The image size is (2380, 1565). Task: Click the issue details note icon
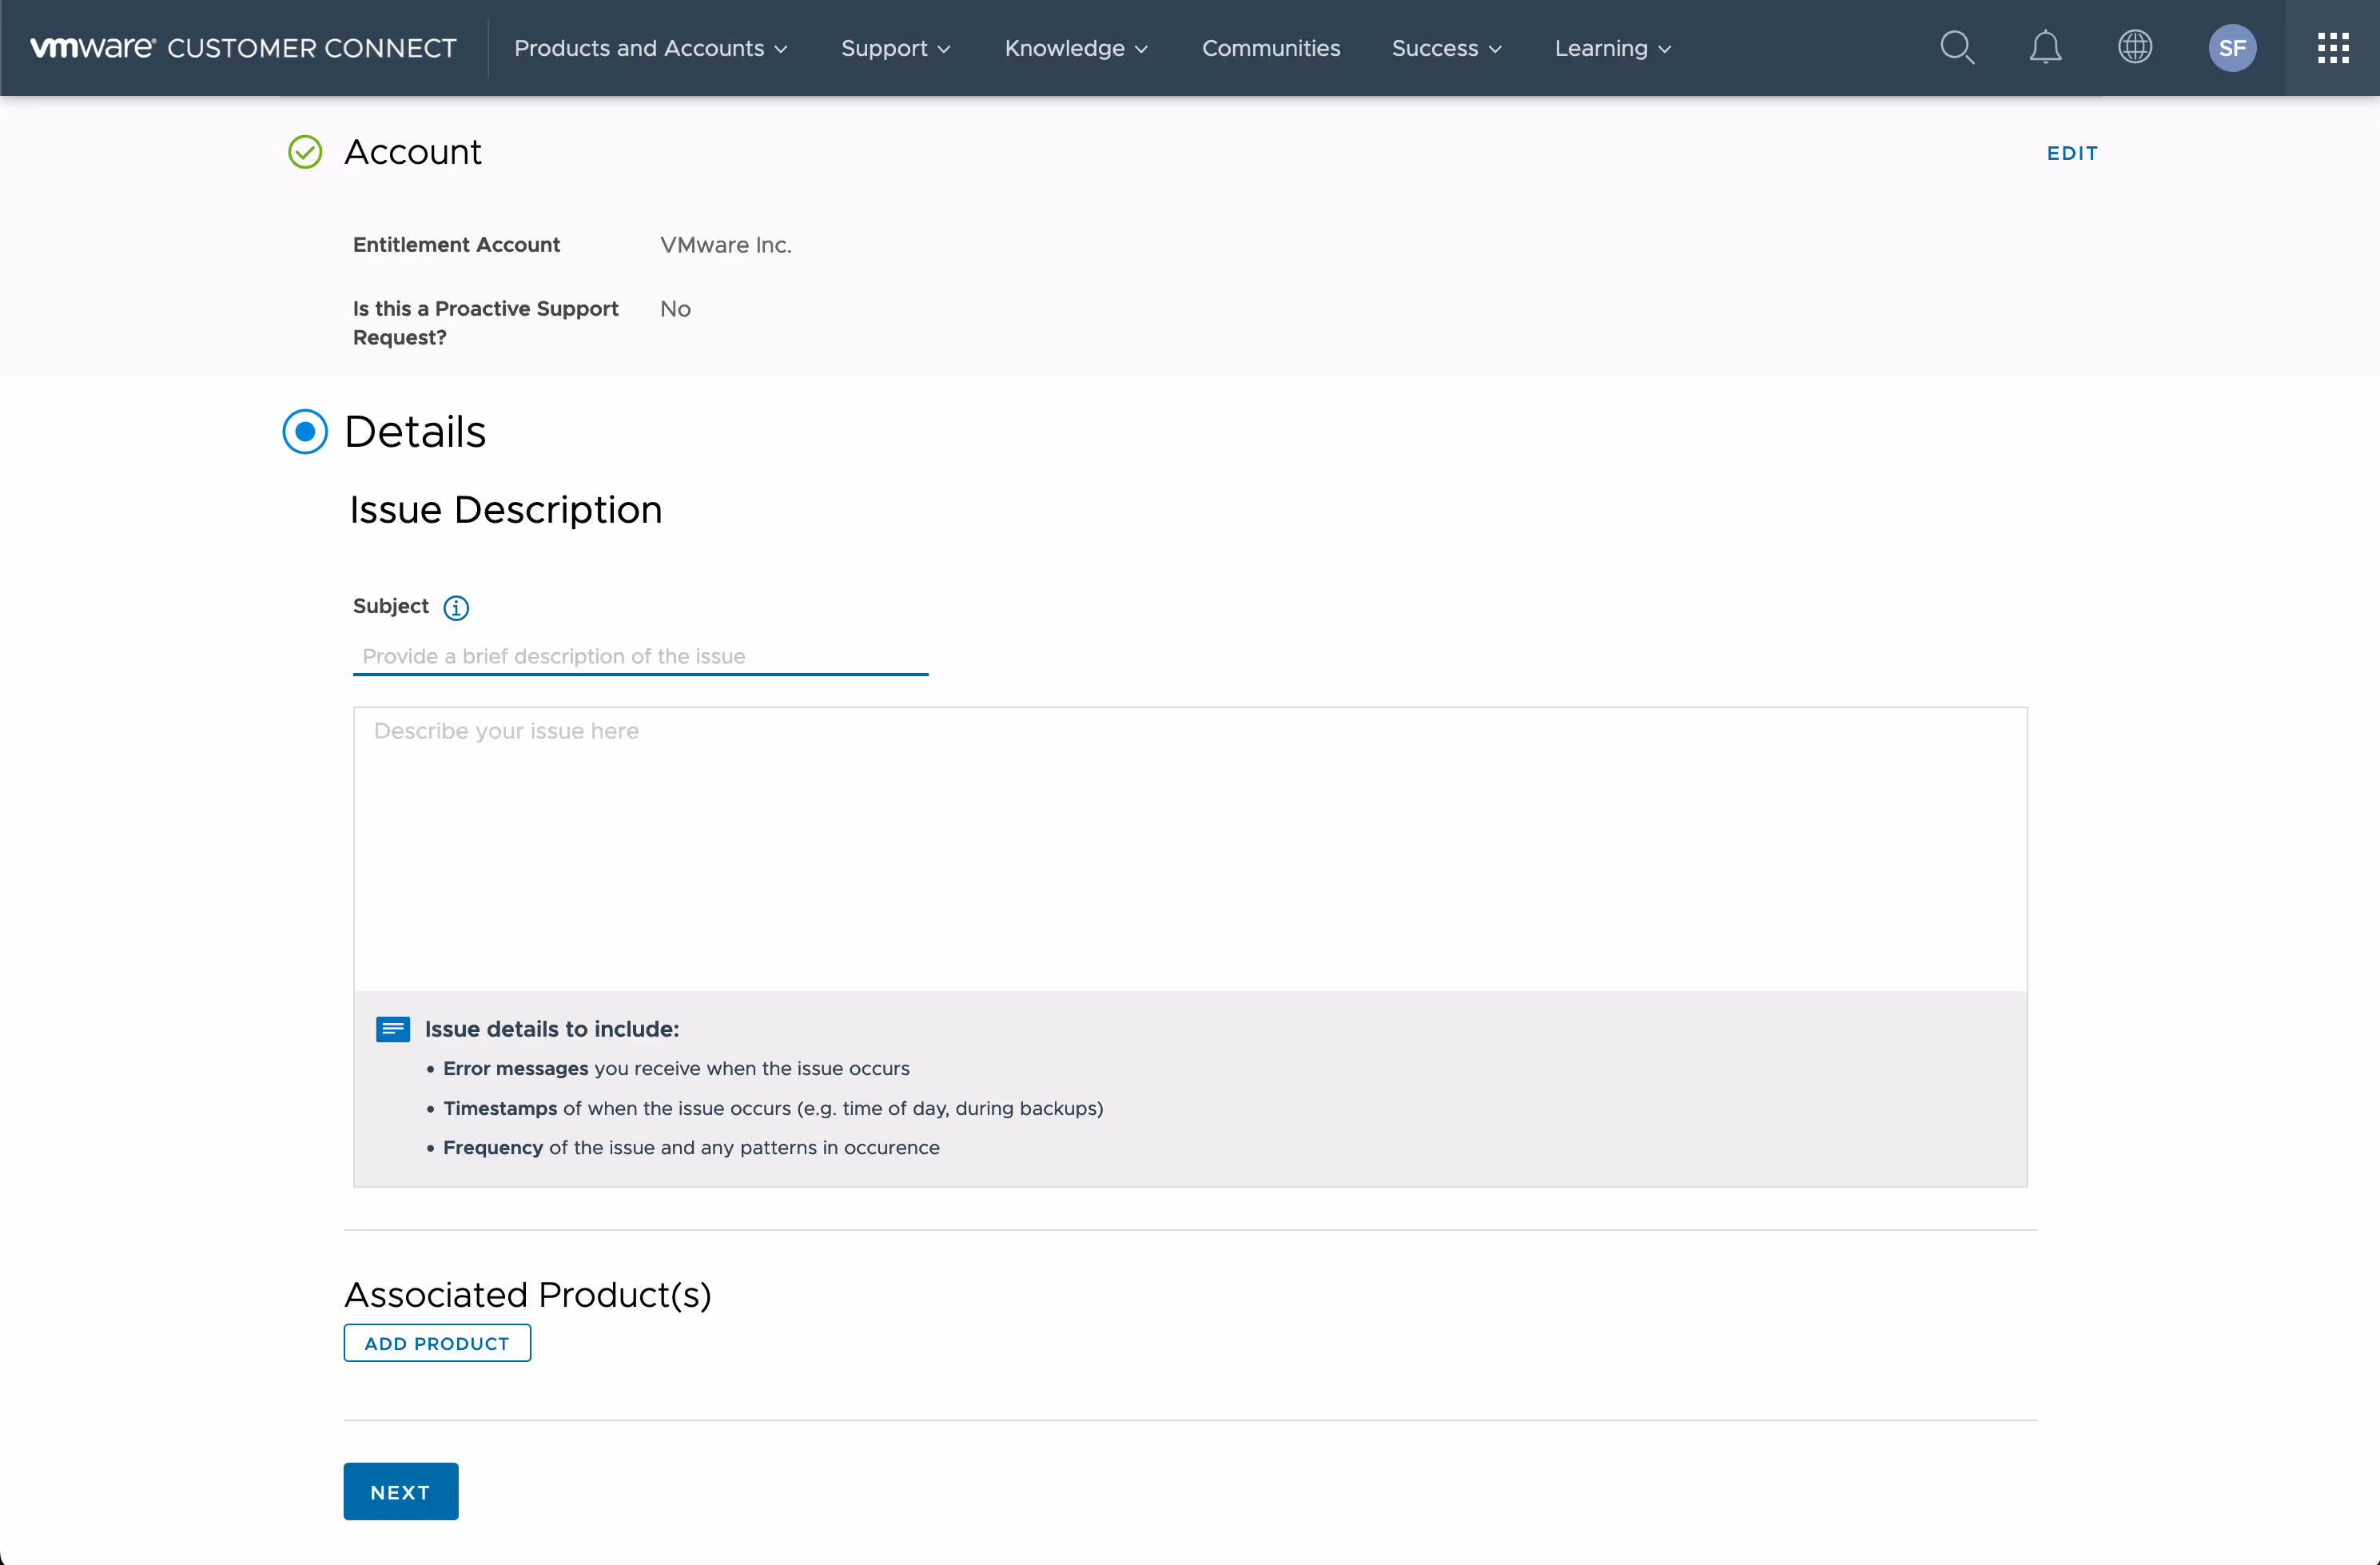click(393, 1029)
